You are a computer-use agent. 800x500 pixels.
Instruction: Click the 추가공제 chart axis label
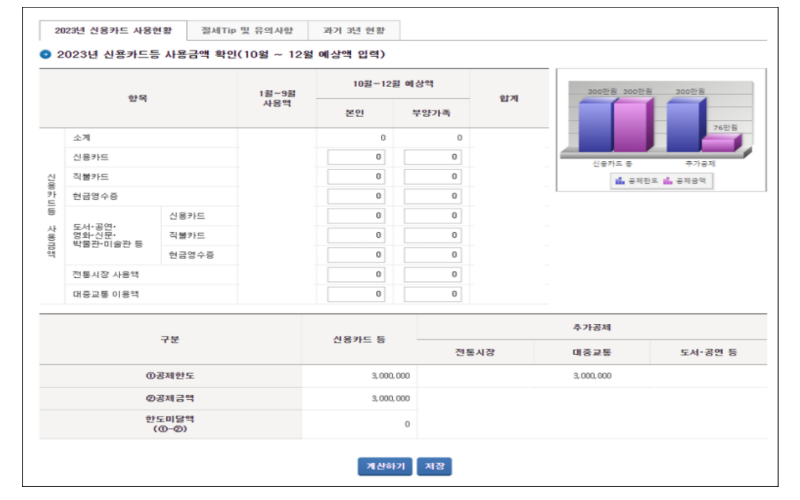click(x=700, y=164)
